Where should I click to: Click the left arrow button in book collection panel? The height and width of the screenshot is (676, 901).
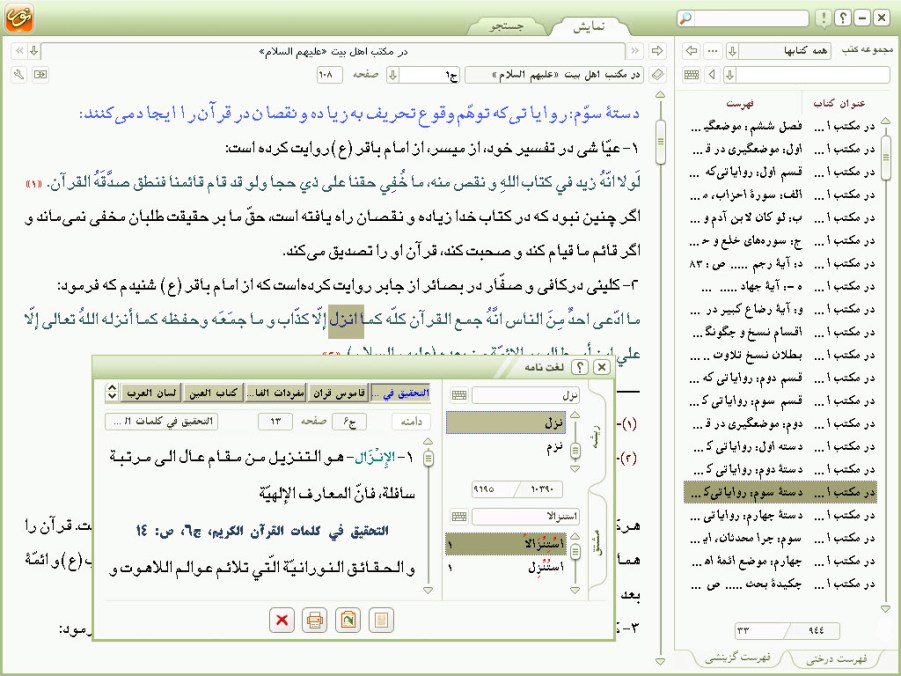pos(691,51)
